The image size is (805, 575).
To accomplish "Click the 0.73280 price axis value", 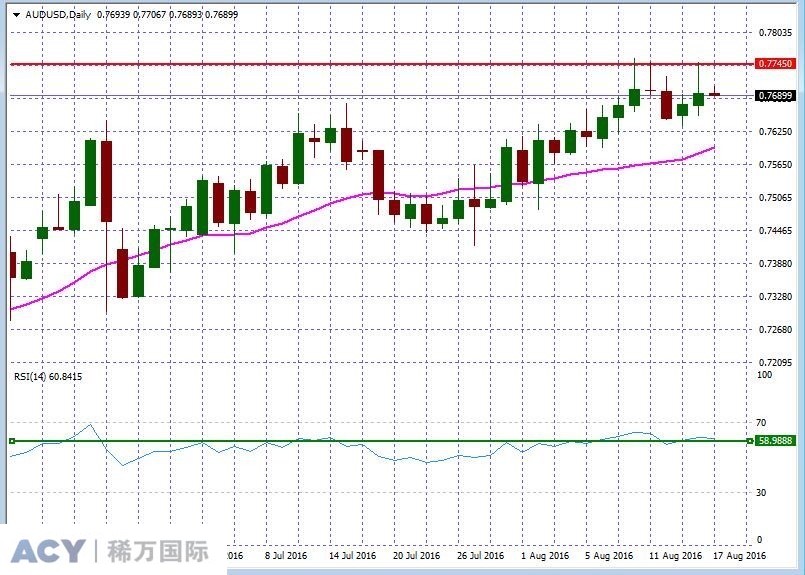I will click(x=775, y=296).
